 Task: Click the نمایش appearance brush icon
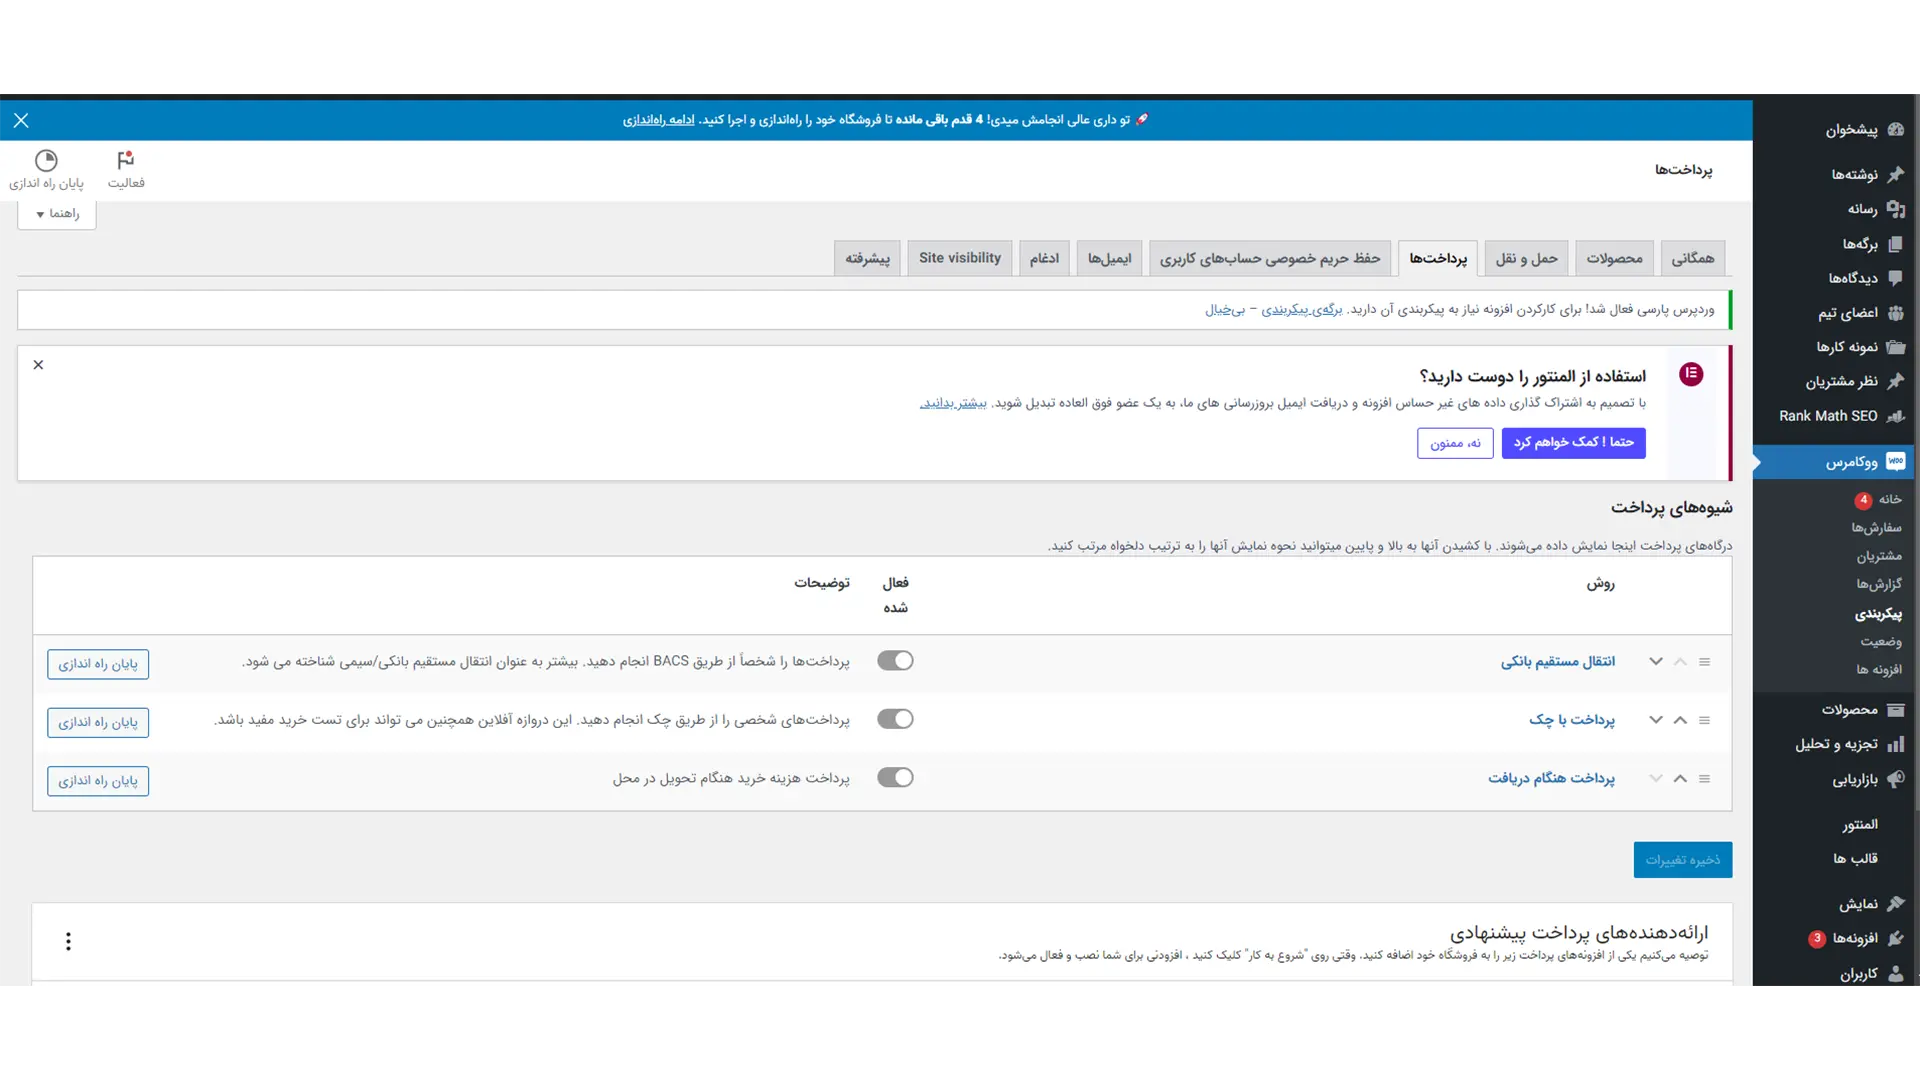click(x=1896, y=904)
